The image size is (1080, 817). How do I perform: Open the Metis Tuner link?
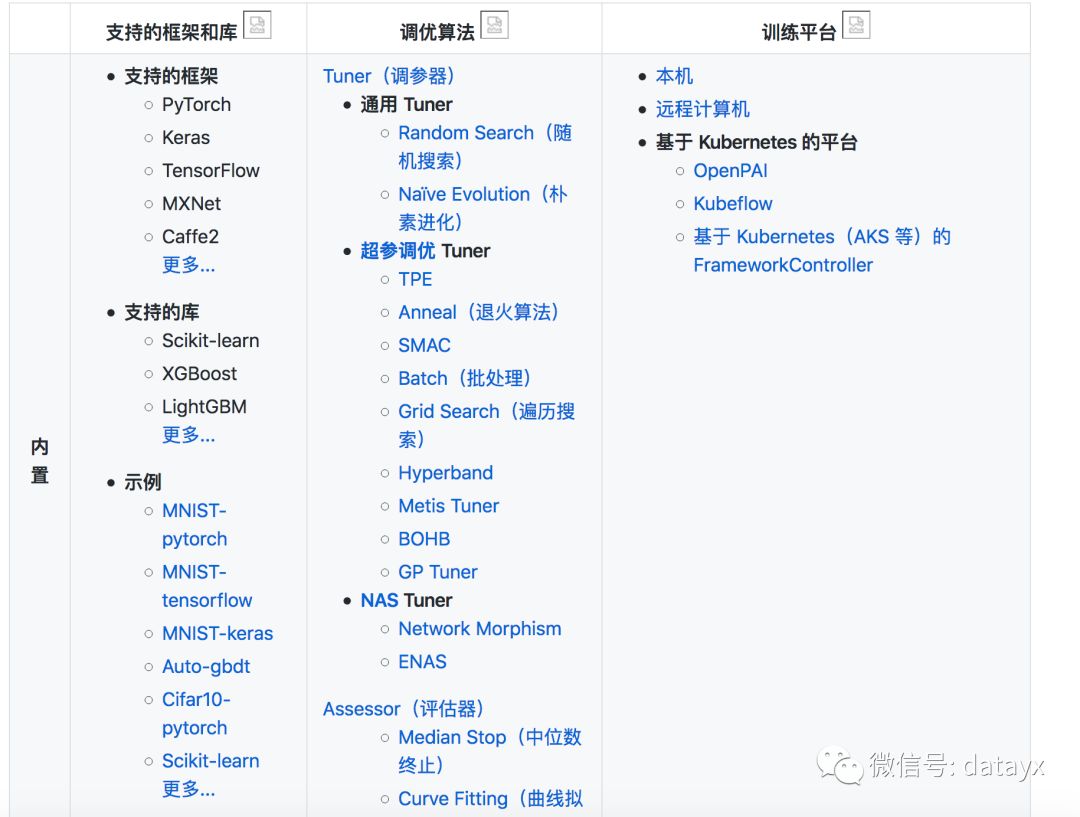click(x=448, y=506)
